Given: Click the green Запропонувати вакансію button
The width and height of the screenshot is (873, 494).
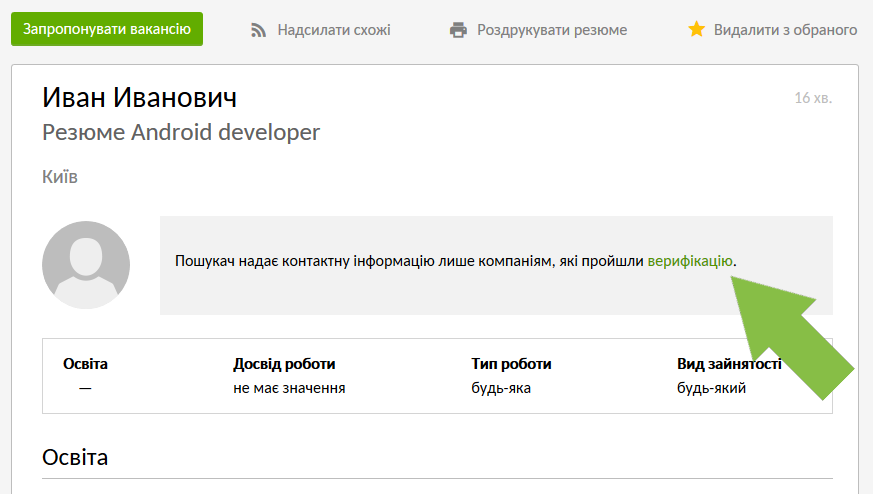Looking at the screenshot, I should pos(107,29).
